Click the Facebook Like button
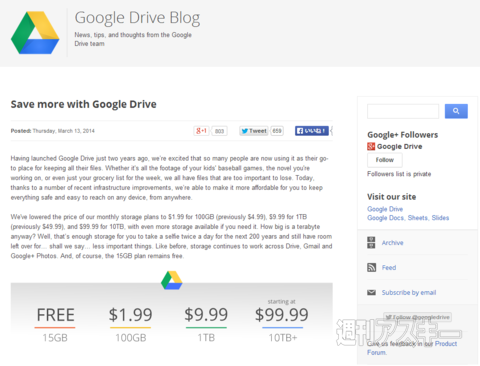 point(312,131)
